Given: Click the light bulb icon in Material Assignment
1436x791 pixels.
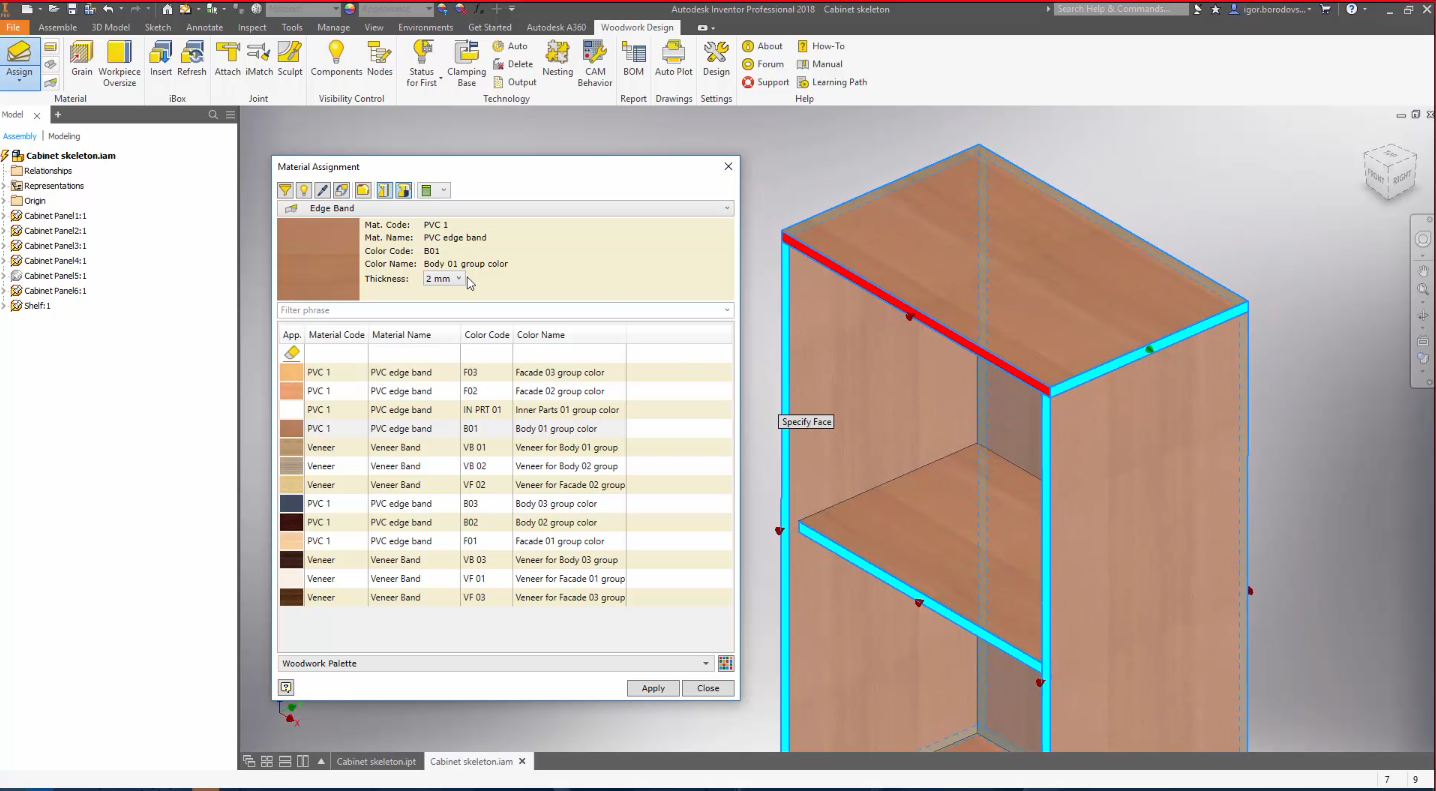Looking at the screenshot, I should [x=304, y=190].
